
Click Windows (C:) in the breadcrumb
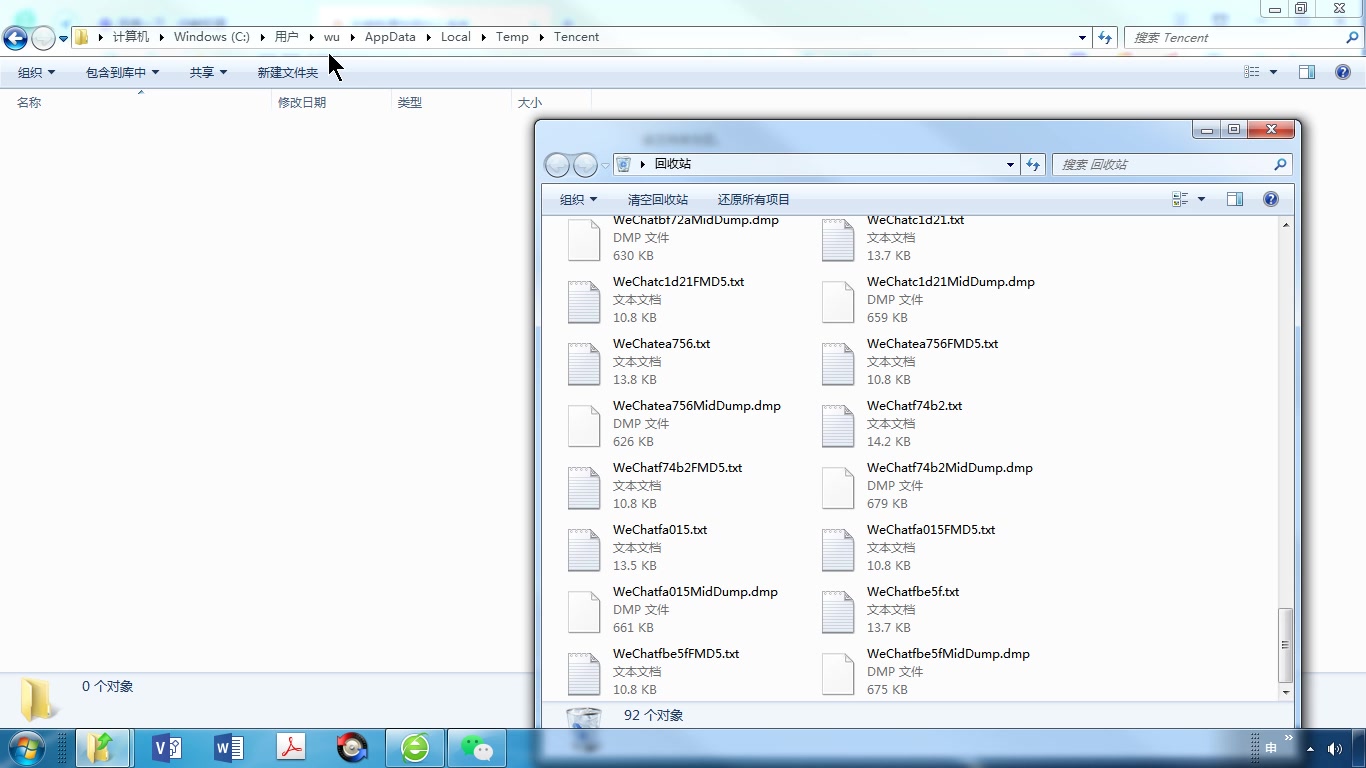212,37
